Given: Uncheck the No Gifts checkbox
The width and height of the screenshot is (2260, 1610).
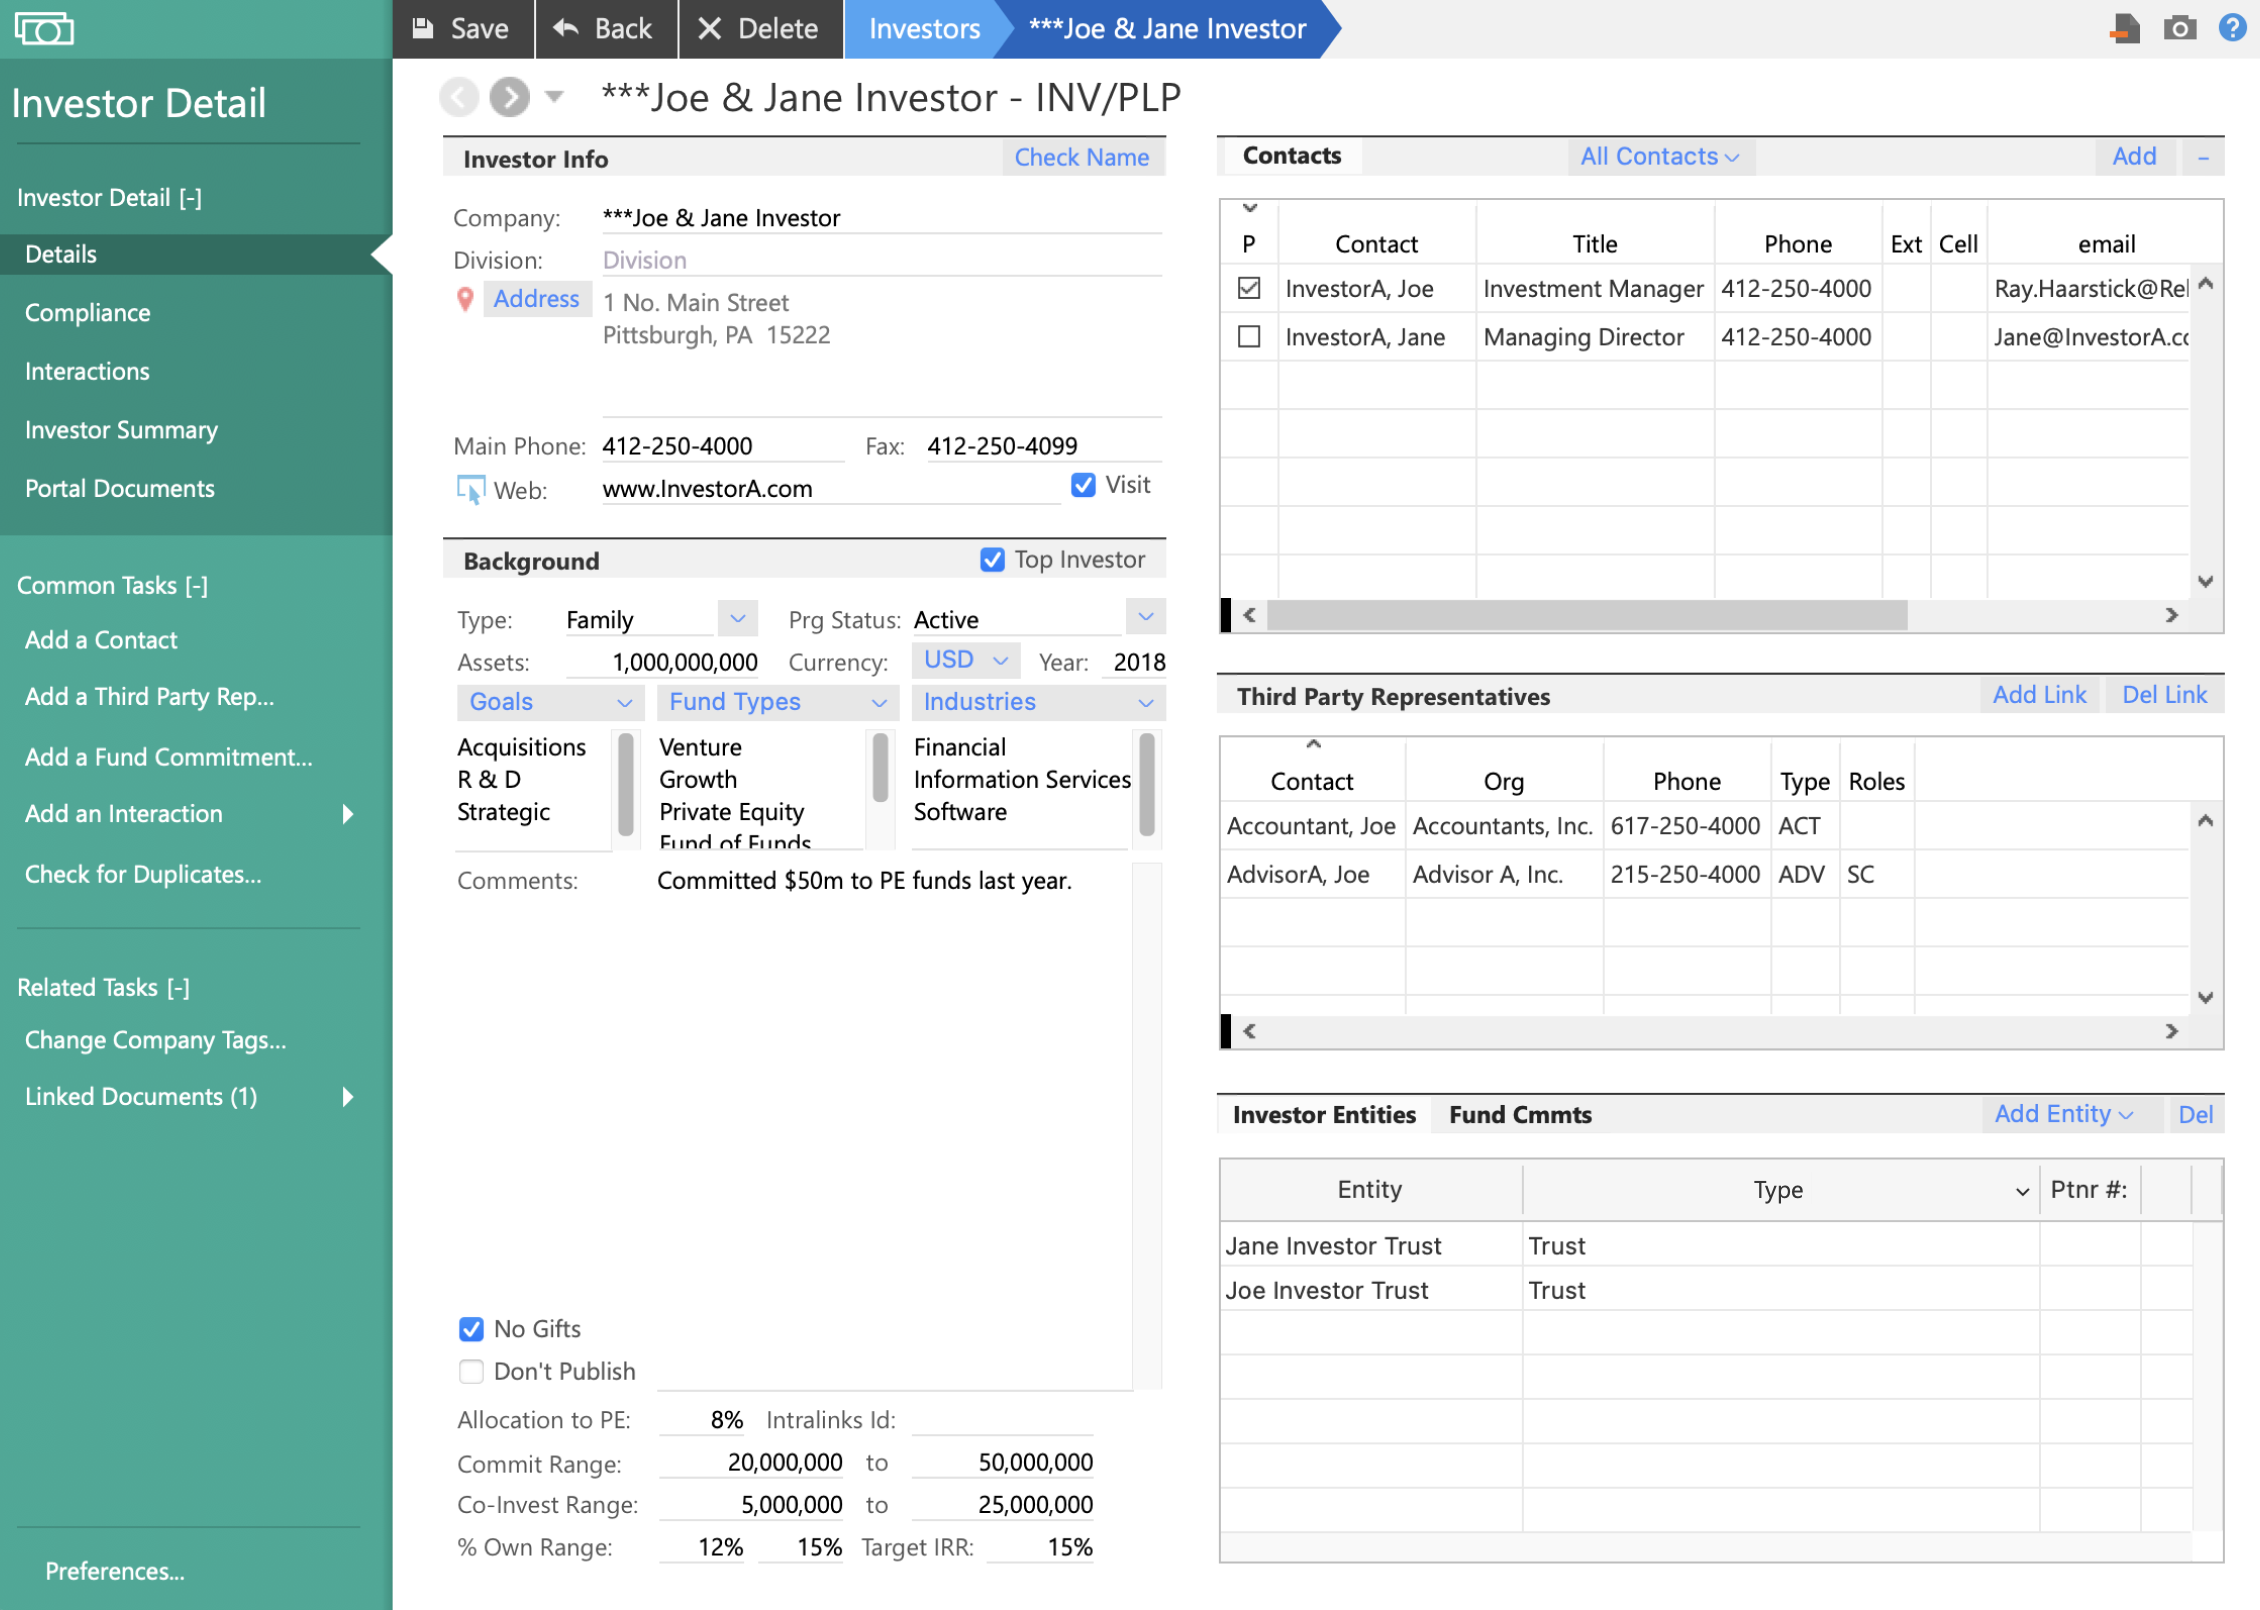Looking at the screenshot, I should coord(471,1329).
